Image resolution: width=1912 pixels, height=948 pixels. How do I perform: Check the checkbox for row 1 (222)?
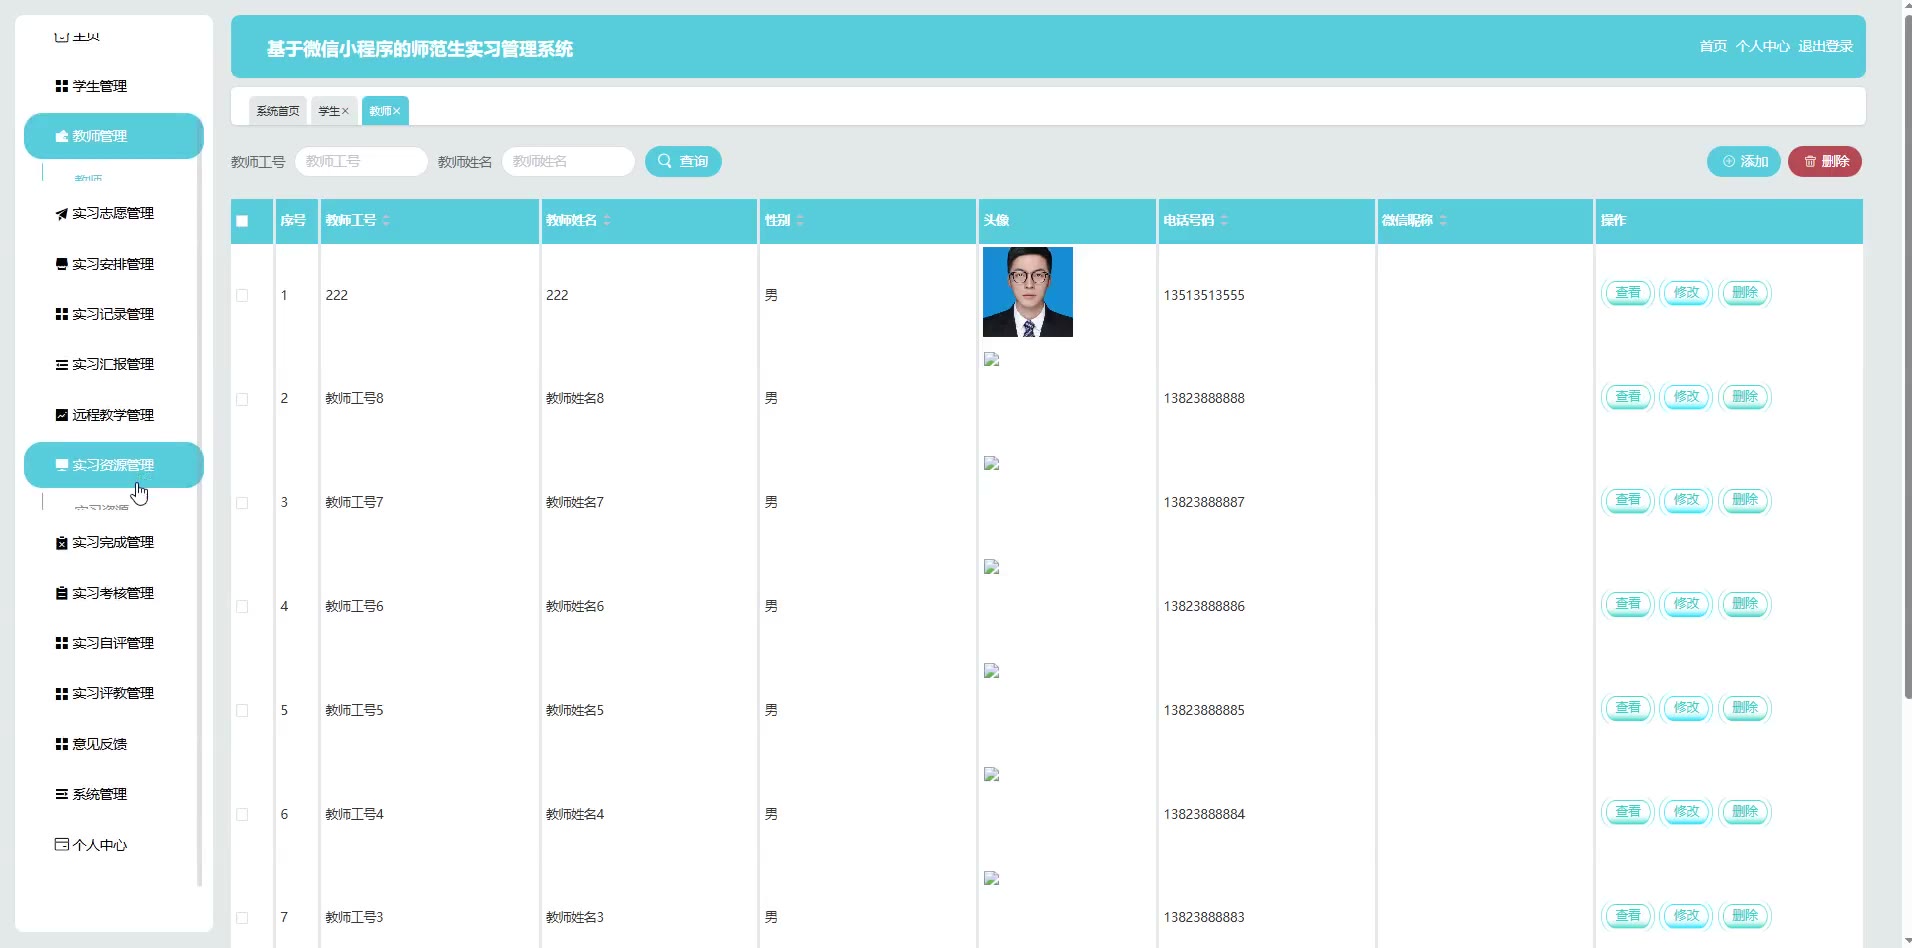(x=242, y=295)
